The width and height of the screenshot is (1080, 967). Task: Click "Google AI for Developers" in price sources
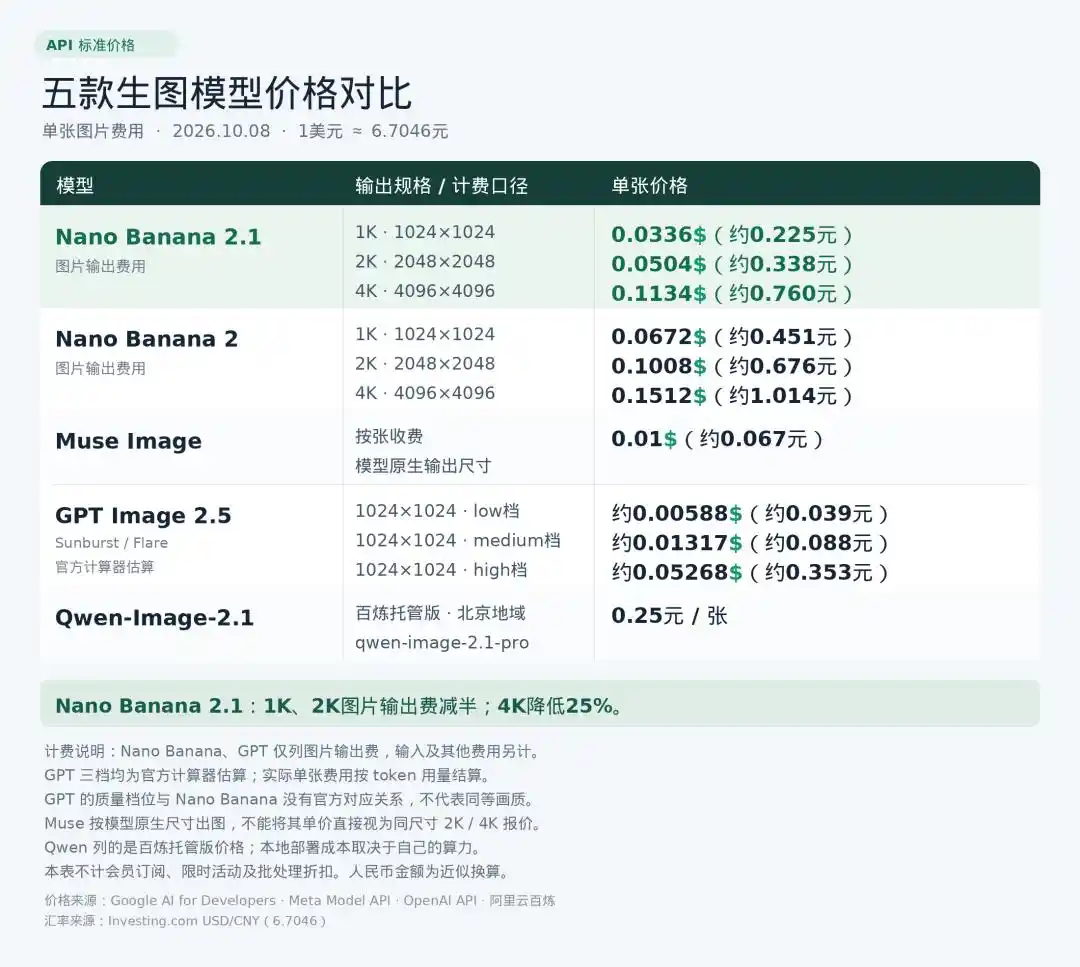(x=193, y=901)
